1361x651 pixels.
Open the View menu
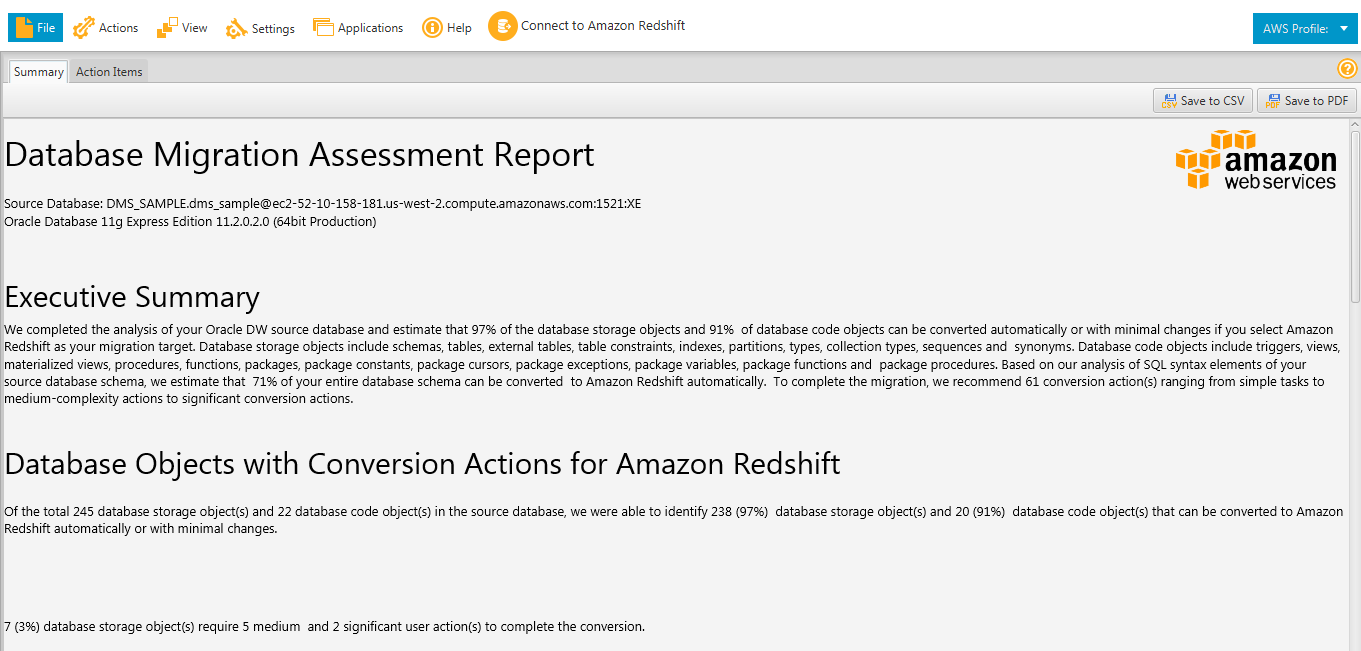point(182,28)
